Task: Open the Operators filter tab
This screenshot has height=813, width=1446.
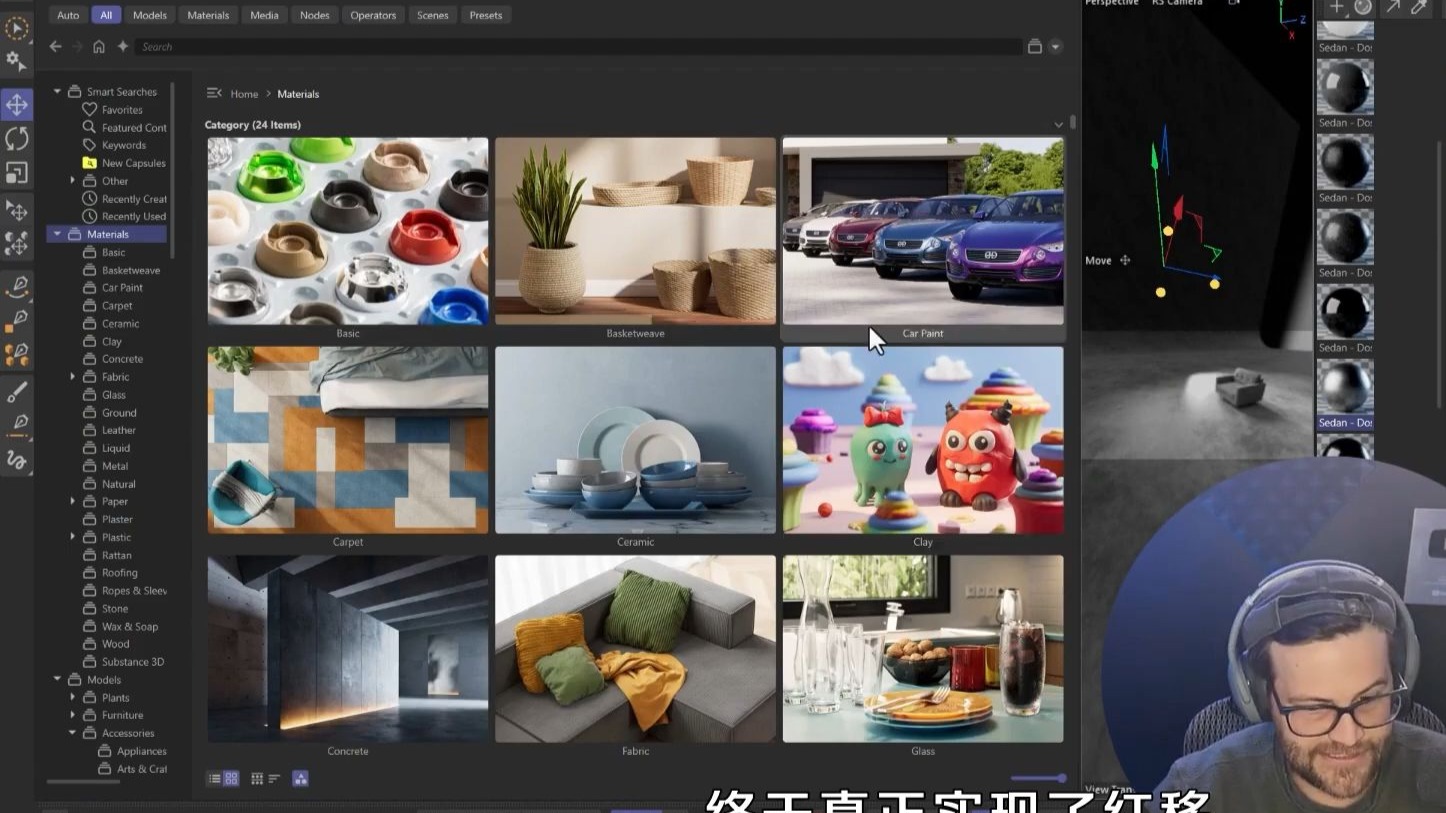Action: coord(373,15)
